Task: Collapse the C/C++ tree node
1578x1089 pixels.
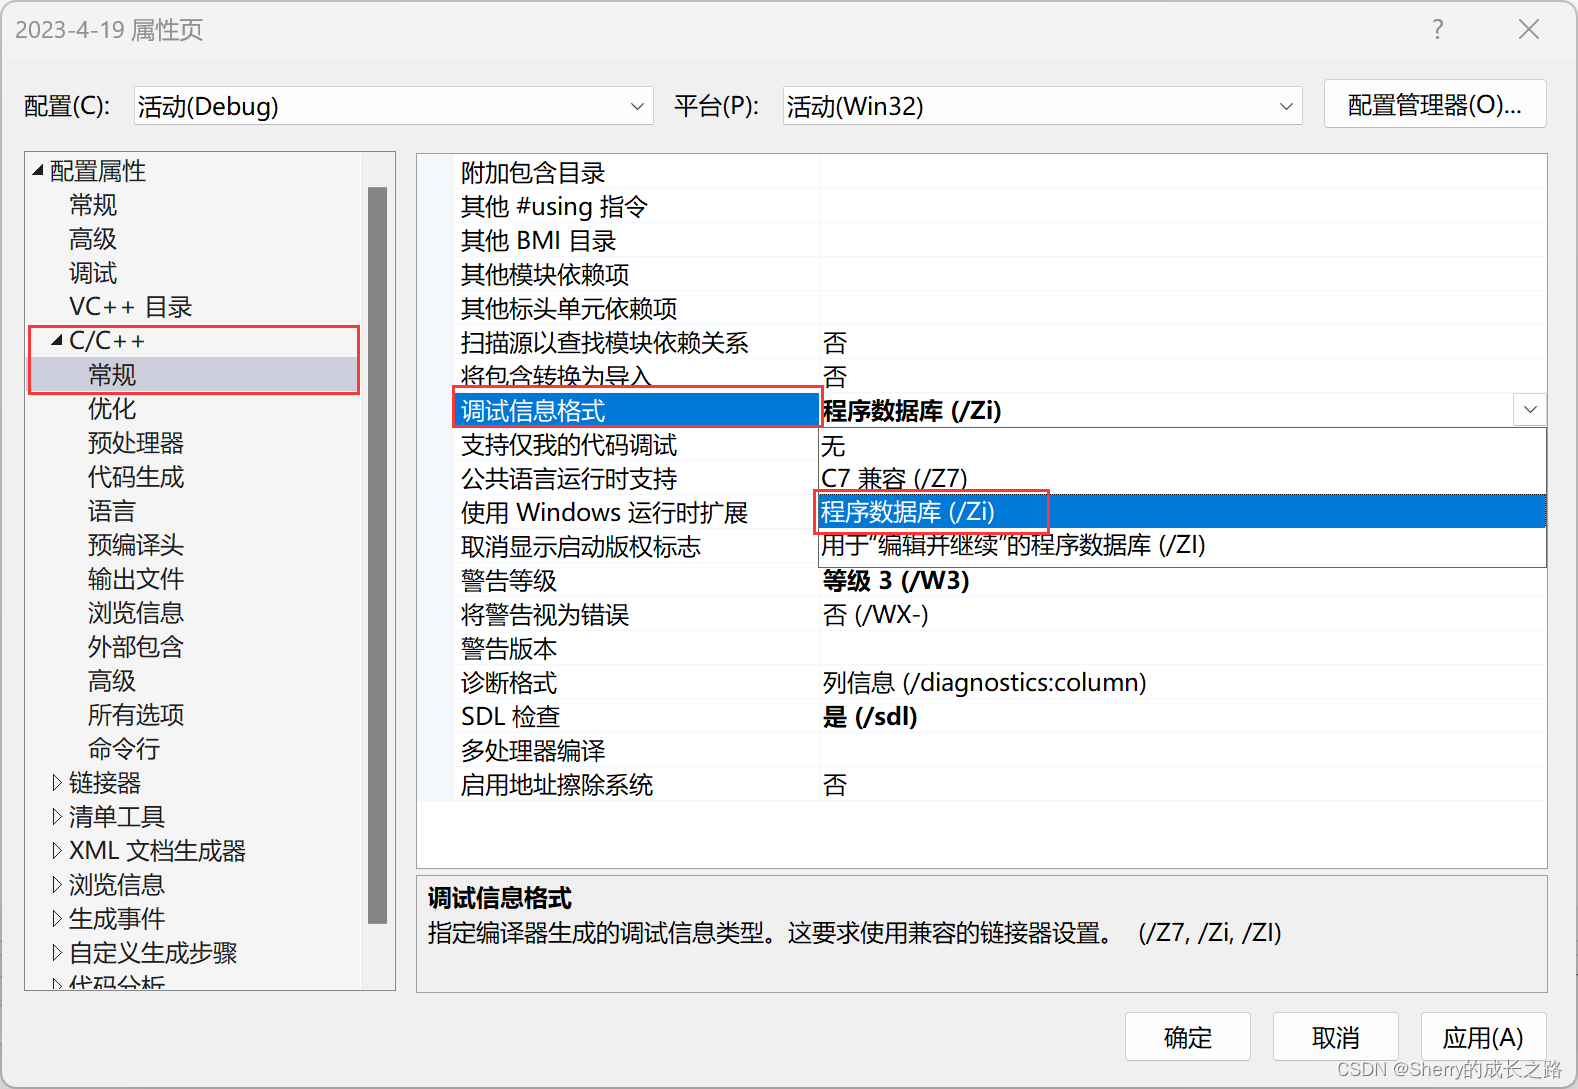Action: click(x=57, y=341)
